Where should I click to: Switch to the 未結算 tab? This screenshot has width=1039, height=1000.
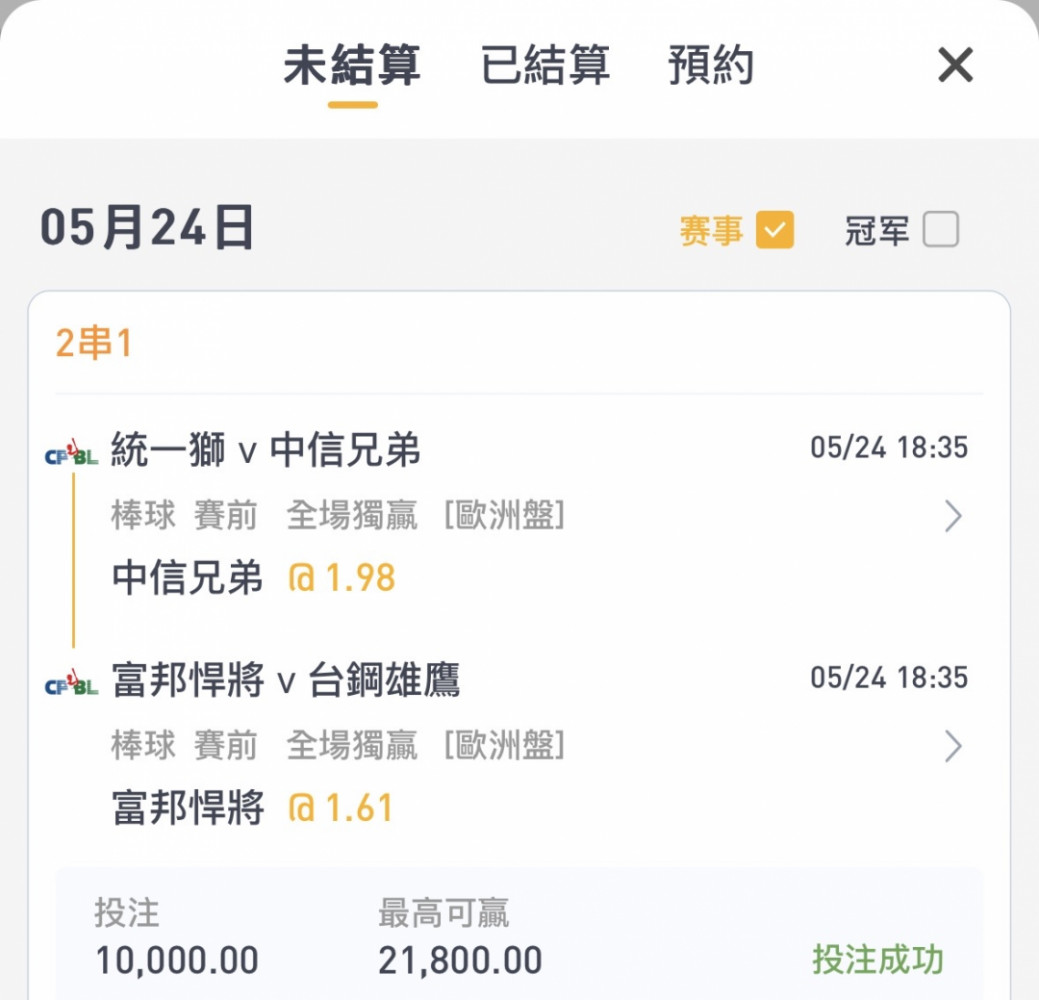point(352,66)
